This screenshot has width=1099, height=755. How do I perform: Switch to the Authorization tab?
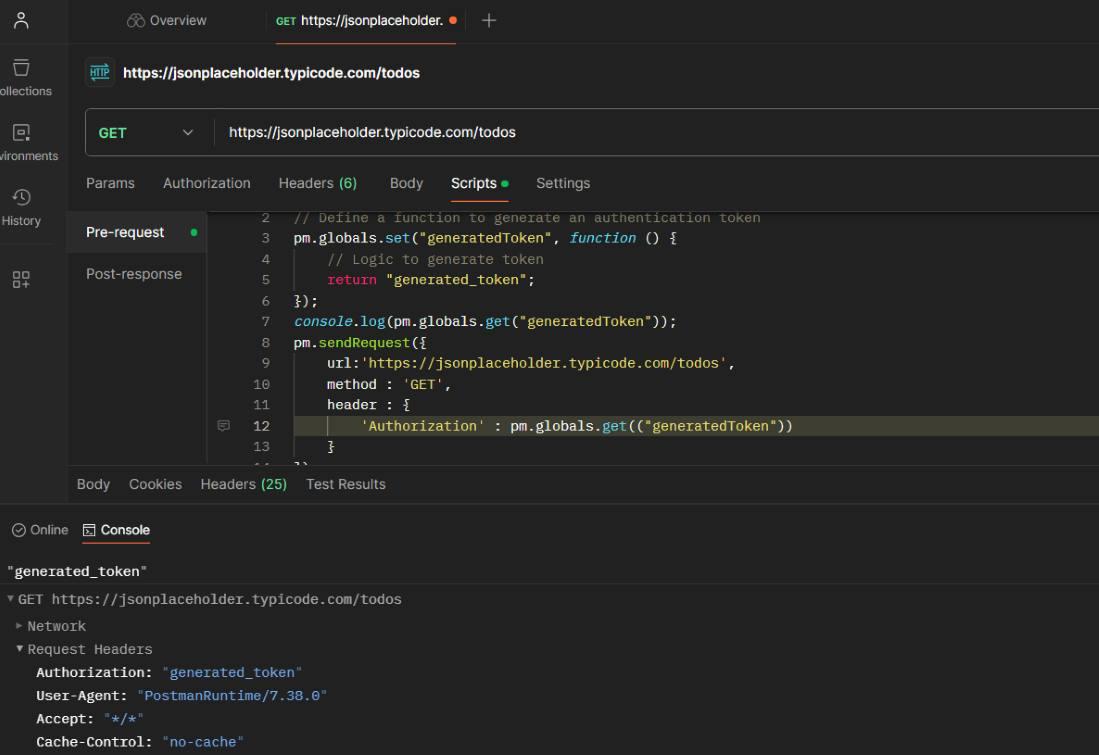click(206, 183)
